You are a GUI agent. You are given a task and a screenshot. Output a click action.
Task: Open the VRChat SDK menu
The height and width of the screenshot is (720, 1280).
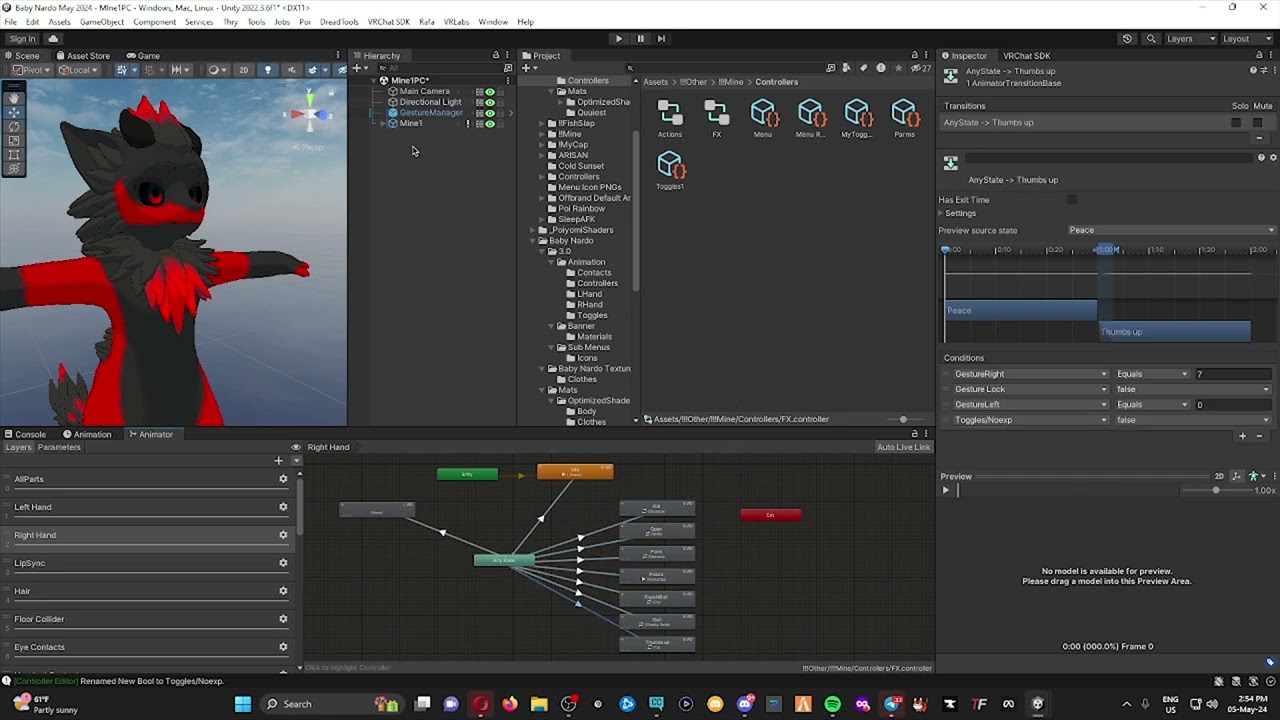point(388,21)
